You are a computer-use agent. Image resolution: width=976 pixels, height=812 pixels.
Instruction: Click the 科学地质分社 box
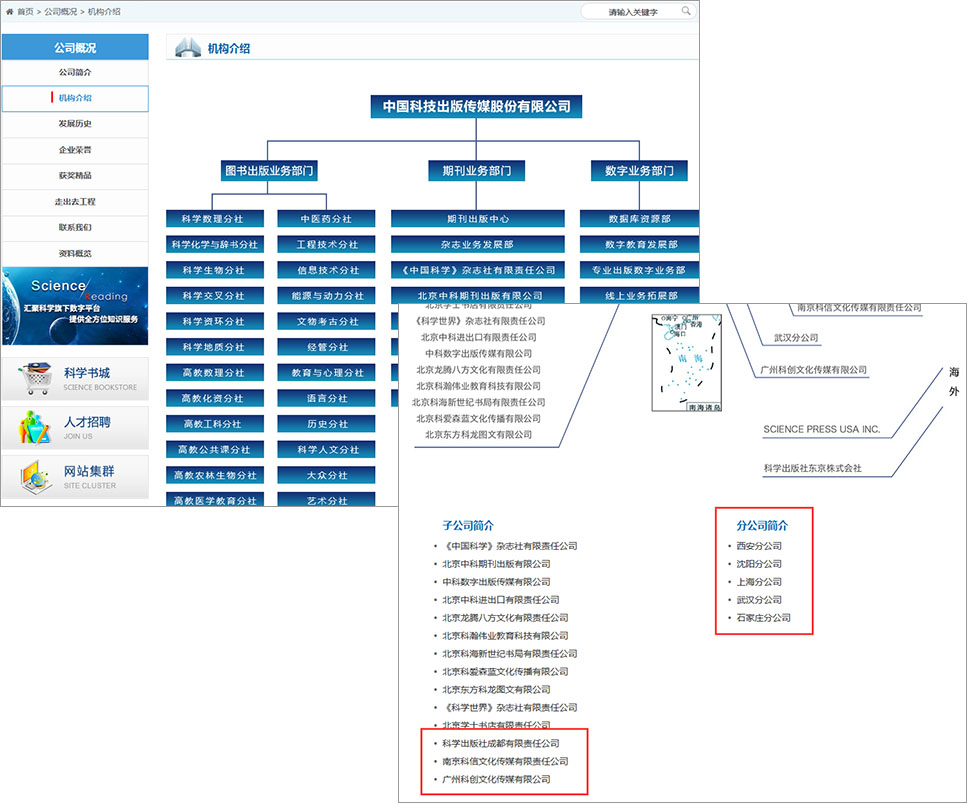[215, 347]
